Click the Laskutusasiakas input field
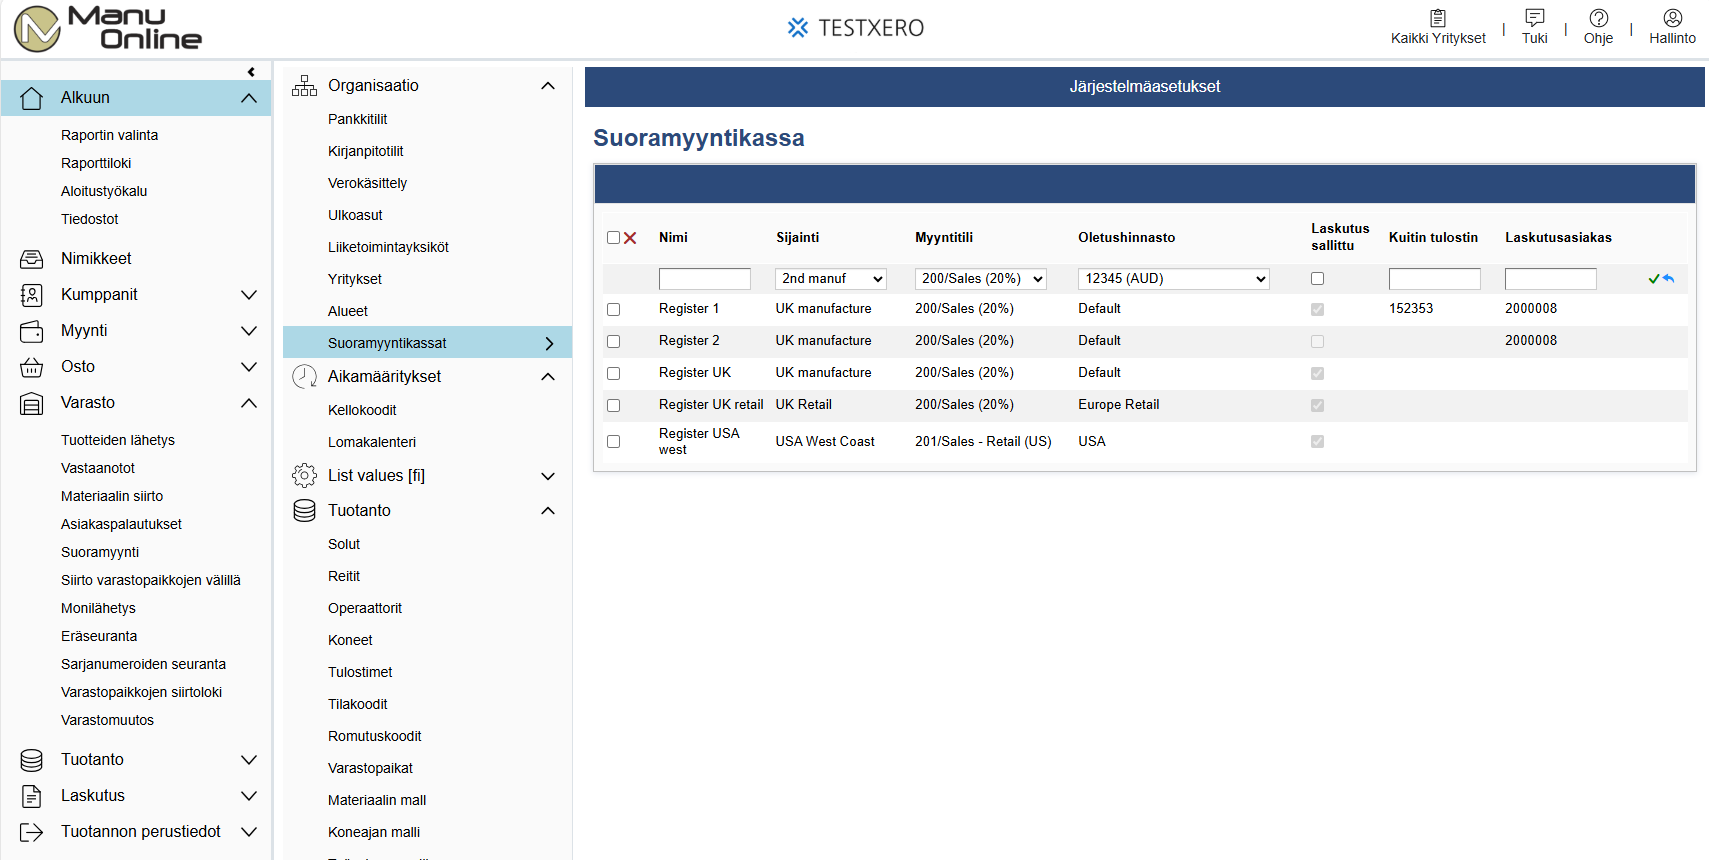This screenshot has height=860, width=1709. coord(1551,279)
